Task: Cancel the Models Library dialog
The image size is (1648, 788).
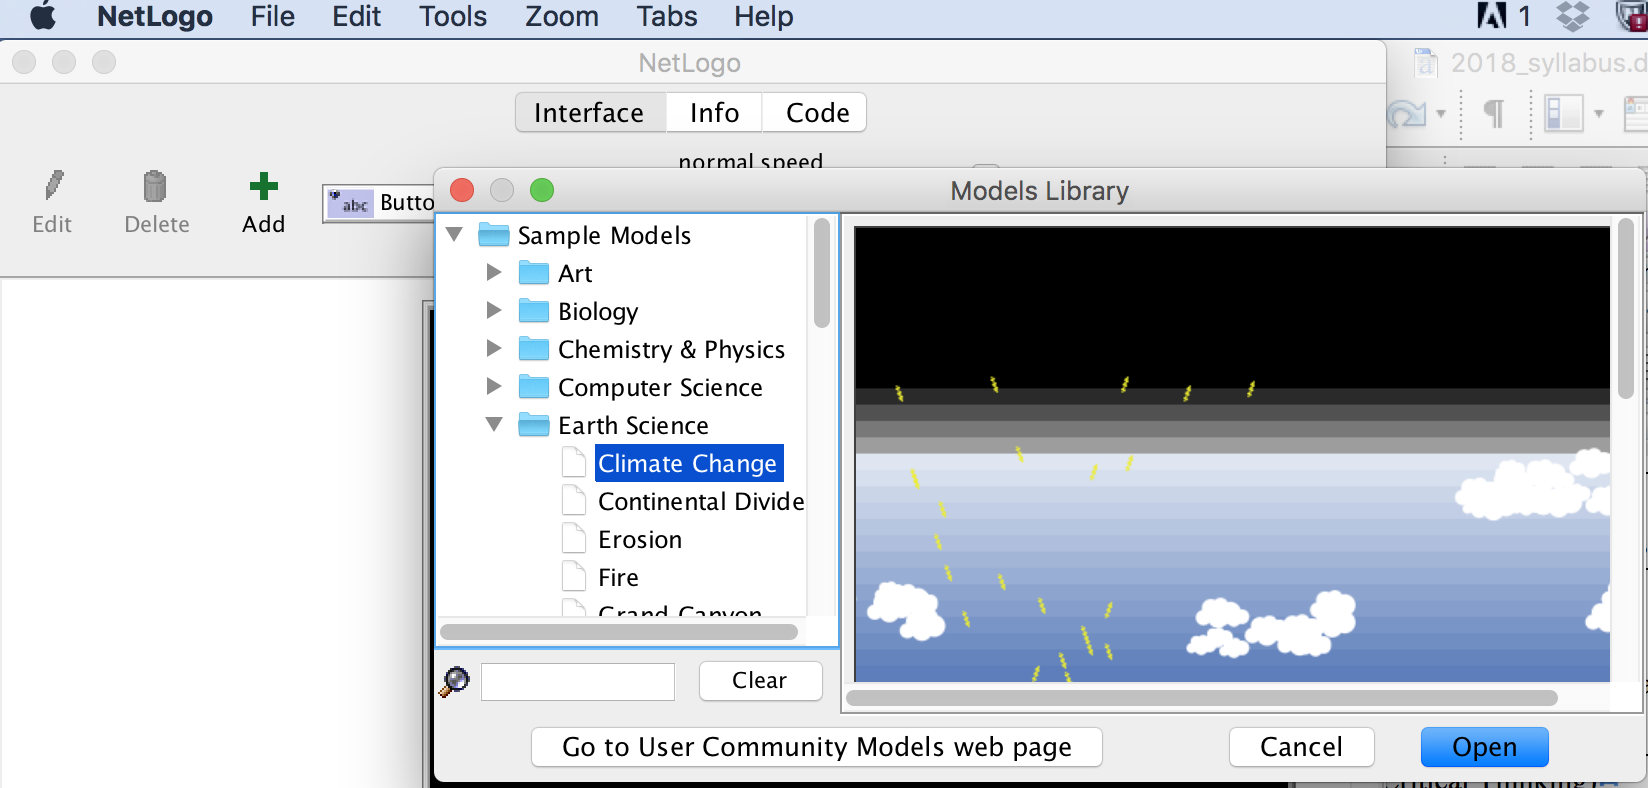Action: tap(1301, 747)
